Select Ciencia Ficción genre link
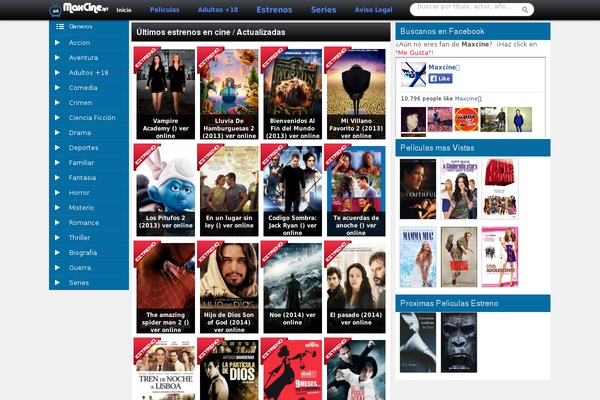This screenshot has width=600, height=400. tap(92, 118)
